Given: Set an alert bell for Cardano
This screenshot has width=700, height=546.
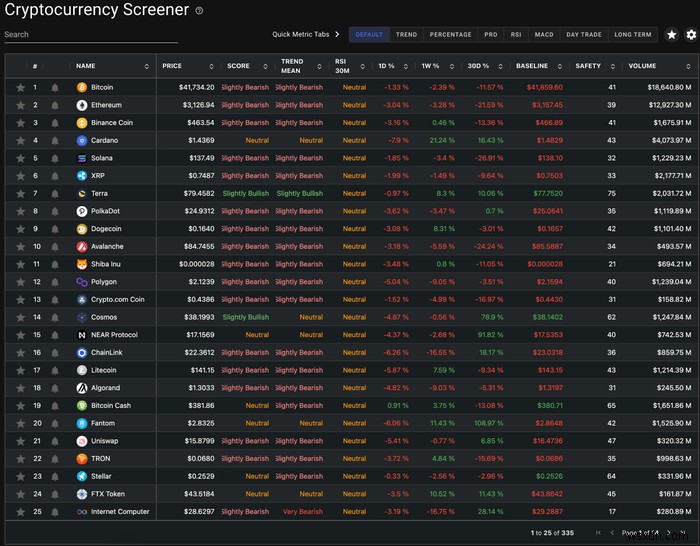Looking at the screenshot, I should pyautogui.click(x=55, y=141).
